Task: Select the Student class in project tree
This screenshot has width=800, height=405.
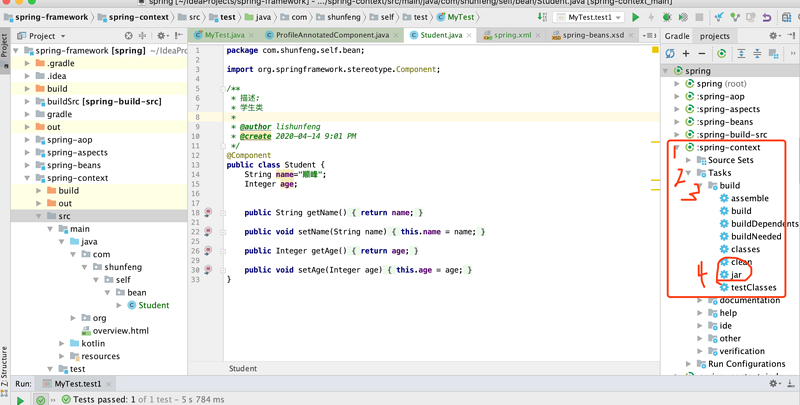Action: pos(153,305)
